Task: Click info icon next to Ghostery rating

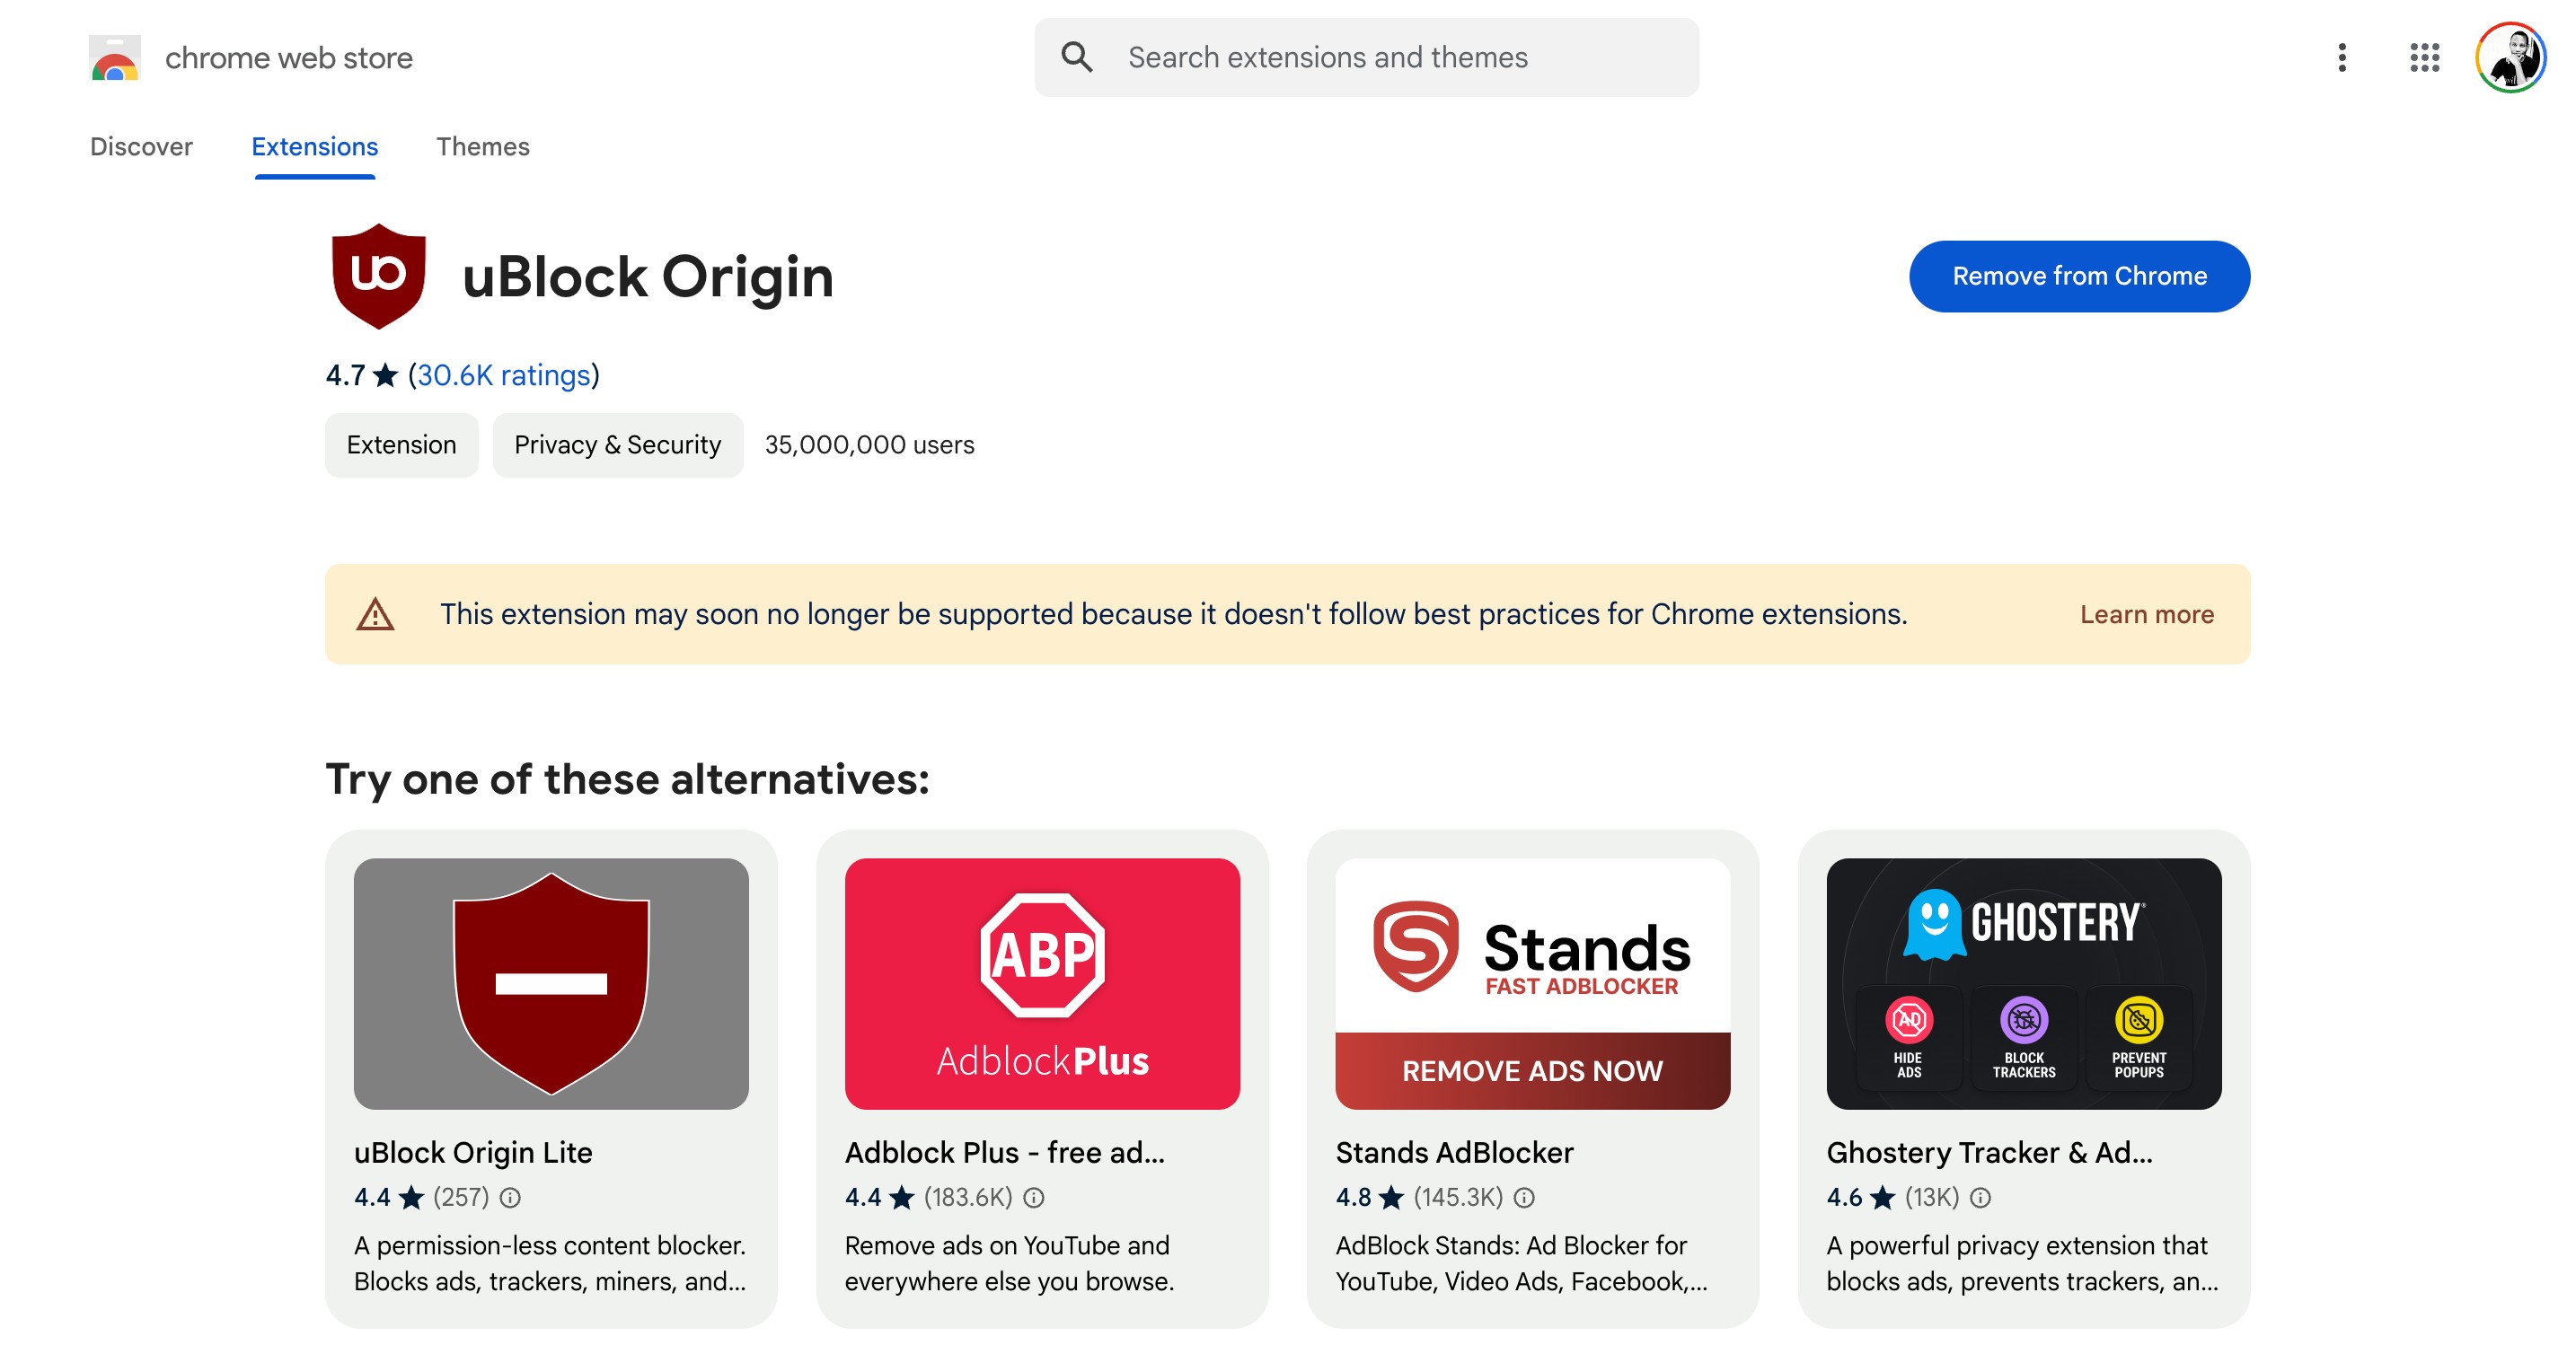Action: (x=1980, y=1197)
